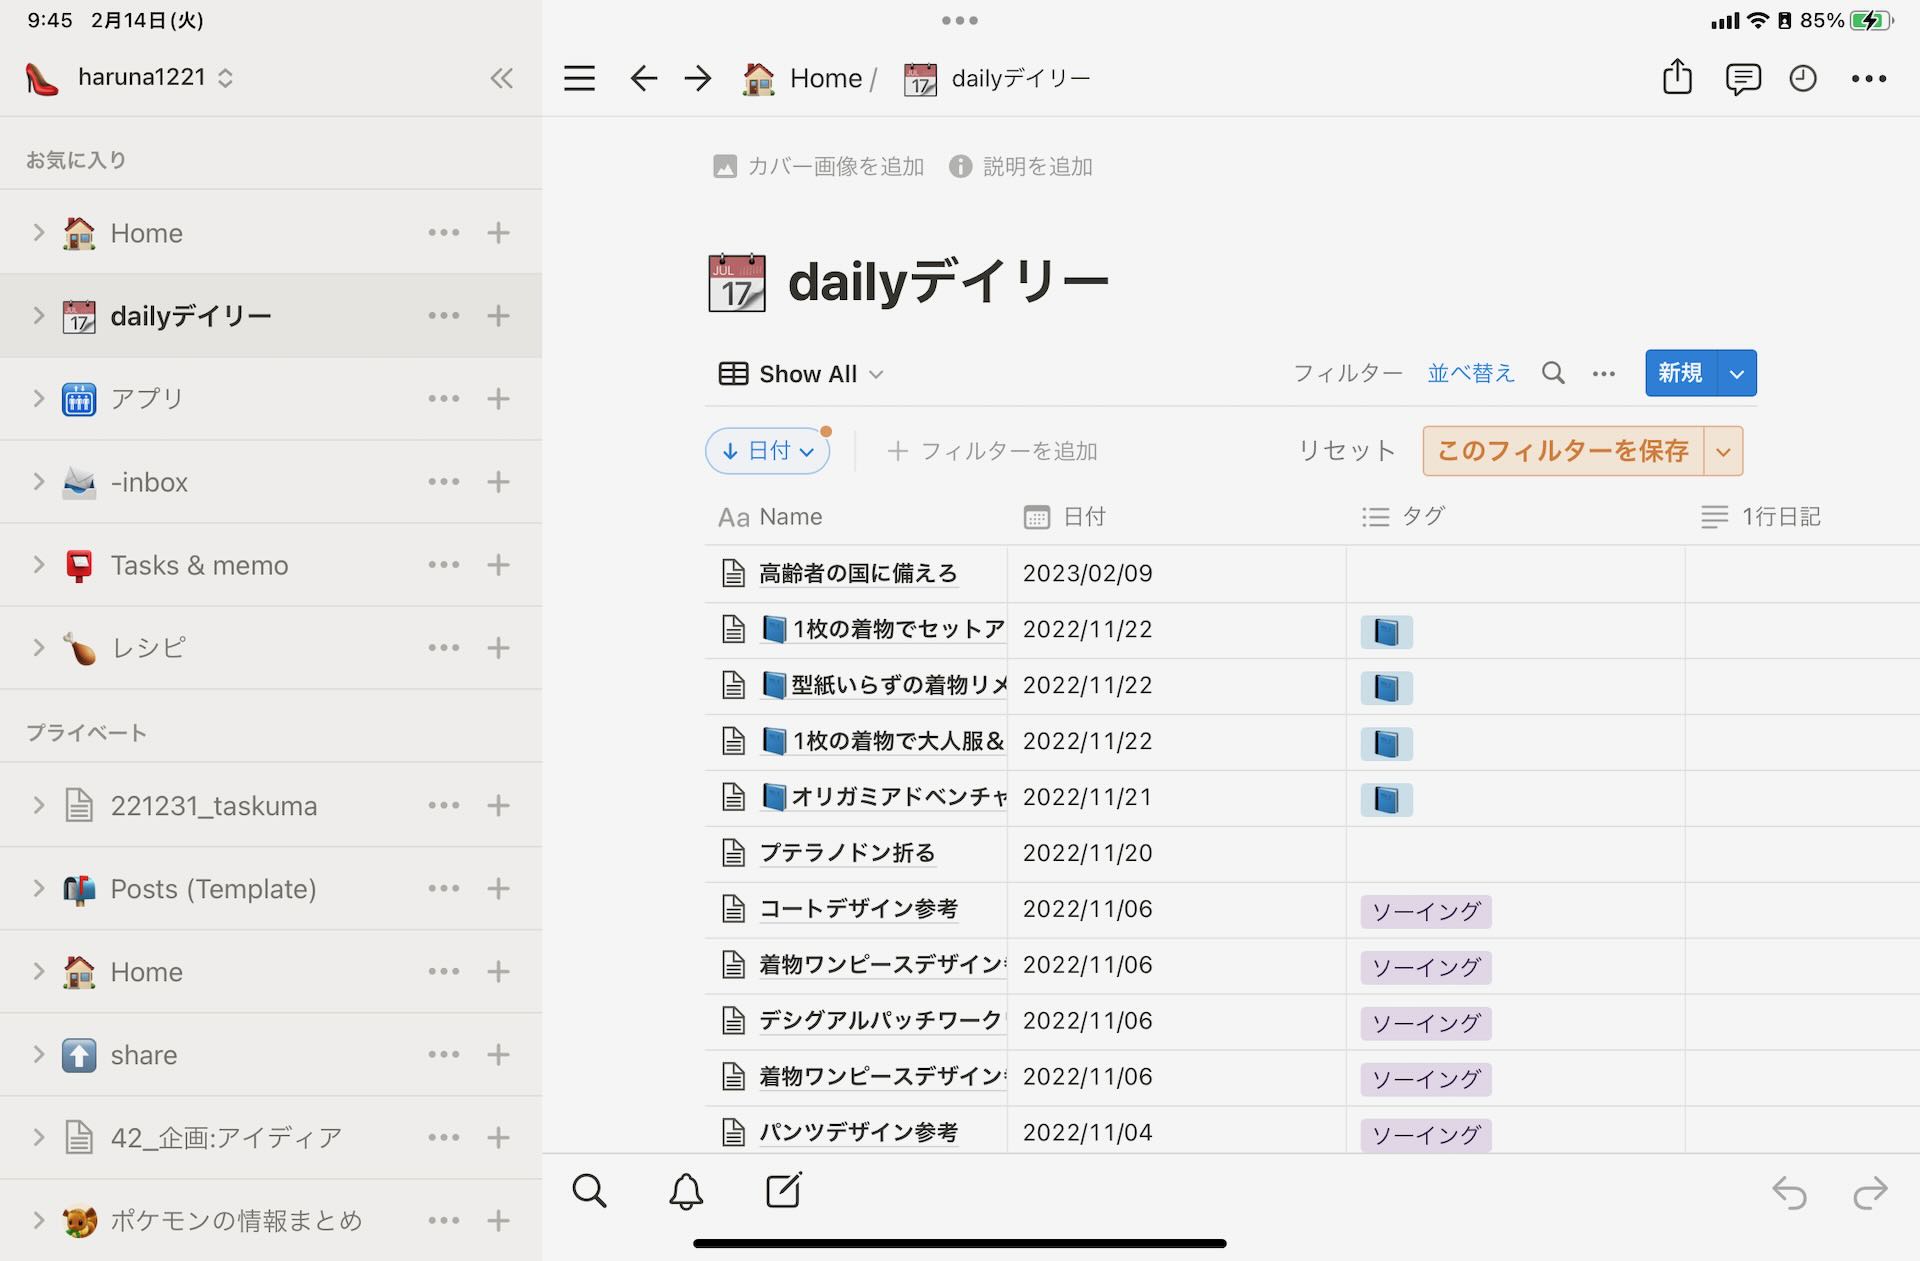Open page history clock icon
The width and height of the screenshot is (1920, 1261).
[1802, 78]
